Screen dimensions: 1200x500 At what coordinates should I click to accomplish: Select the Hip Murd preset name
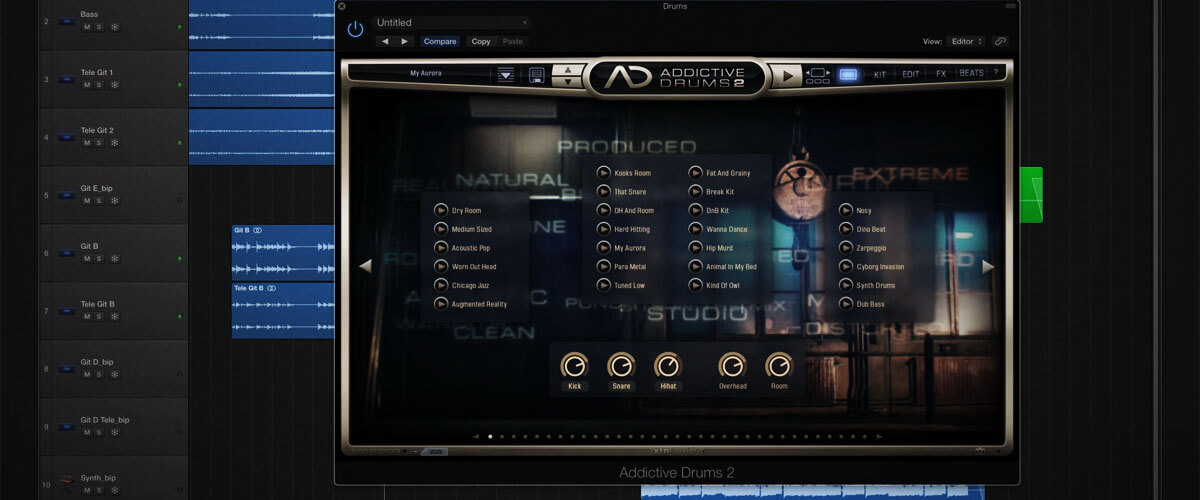(719, 248)
